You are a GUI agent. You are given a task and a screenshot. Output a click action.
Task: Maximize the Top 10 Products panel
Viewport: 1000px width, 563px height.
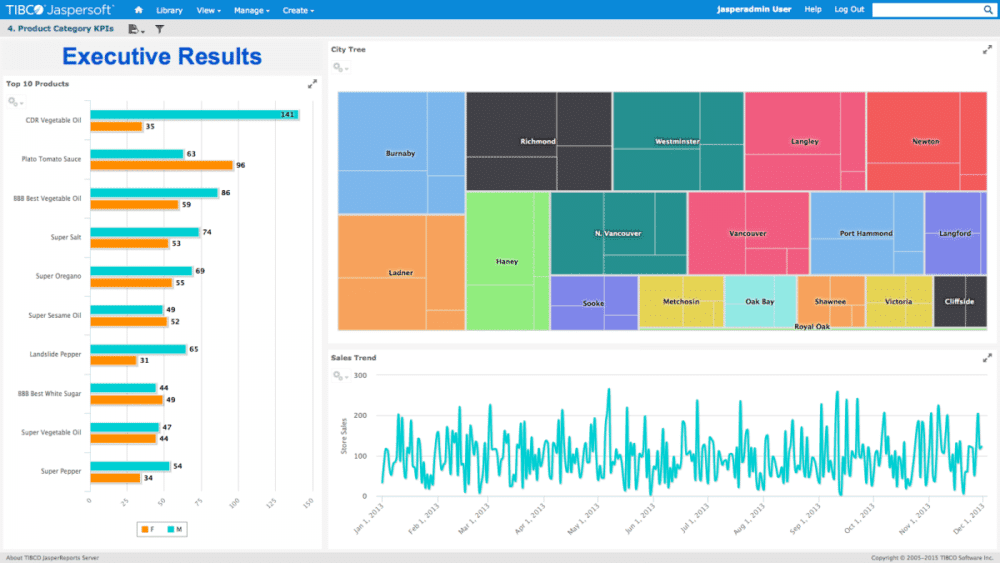[x=312, y=84]
